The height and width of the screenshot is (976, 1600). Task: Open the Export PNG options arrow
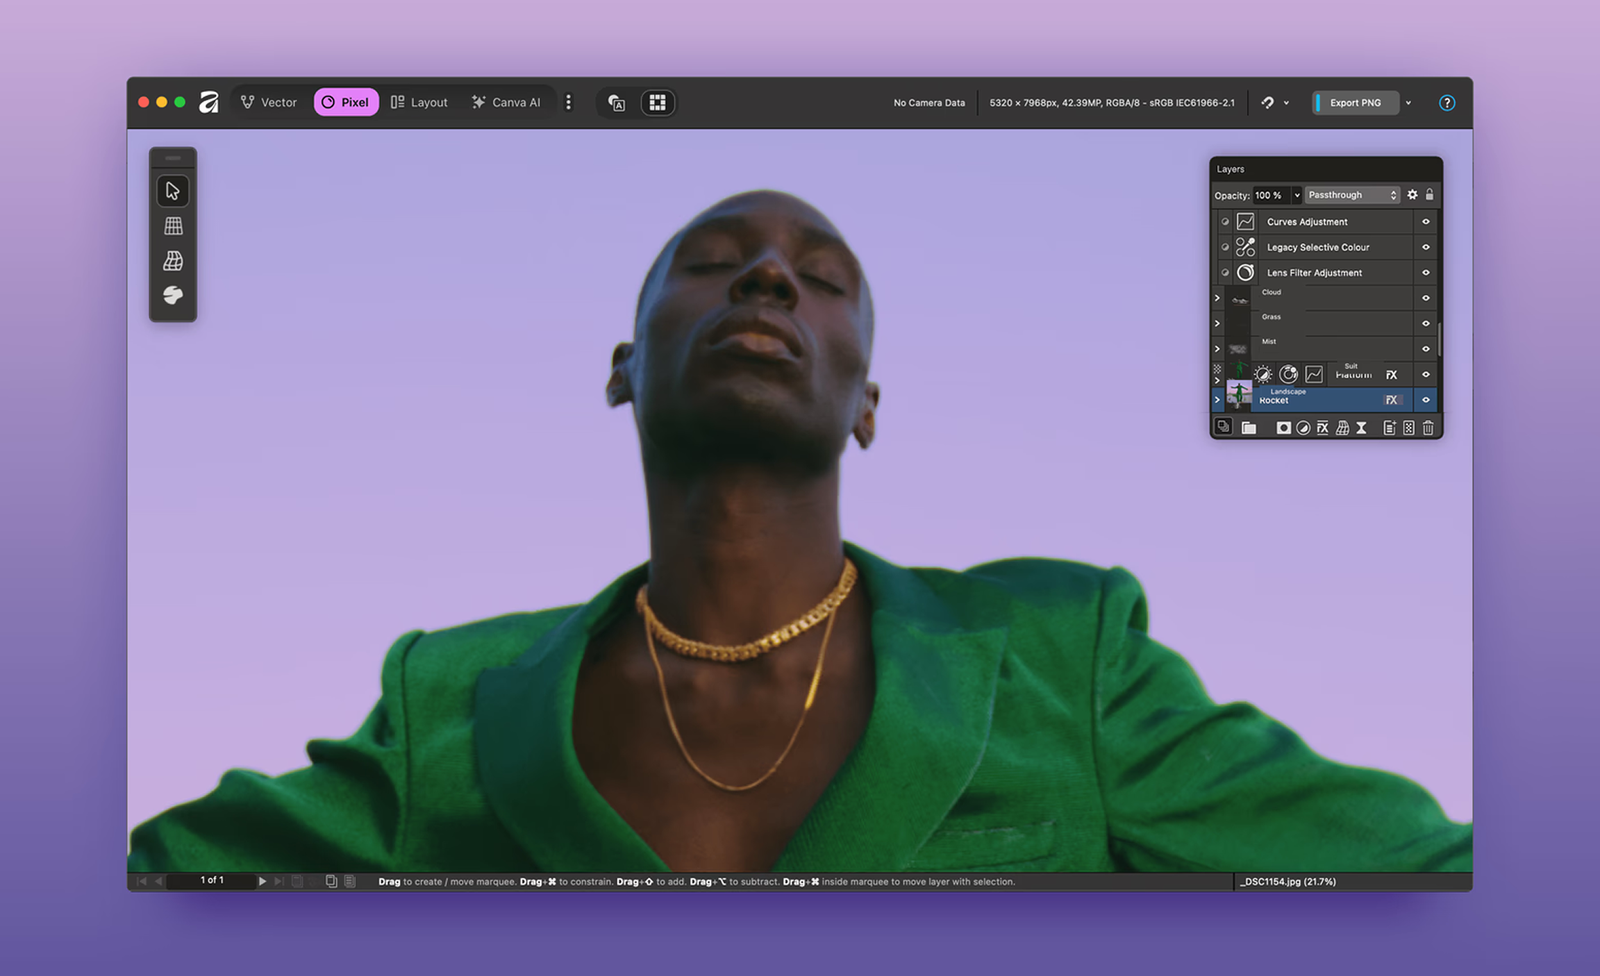click(1408, 103)
